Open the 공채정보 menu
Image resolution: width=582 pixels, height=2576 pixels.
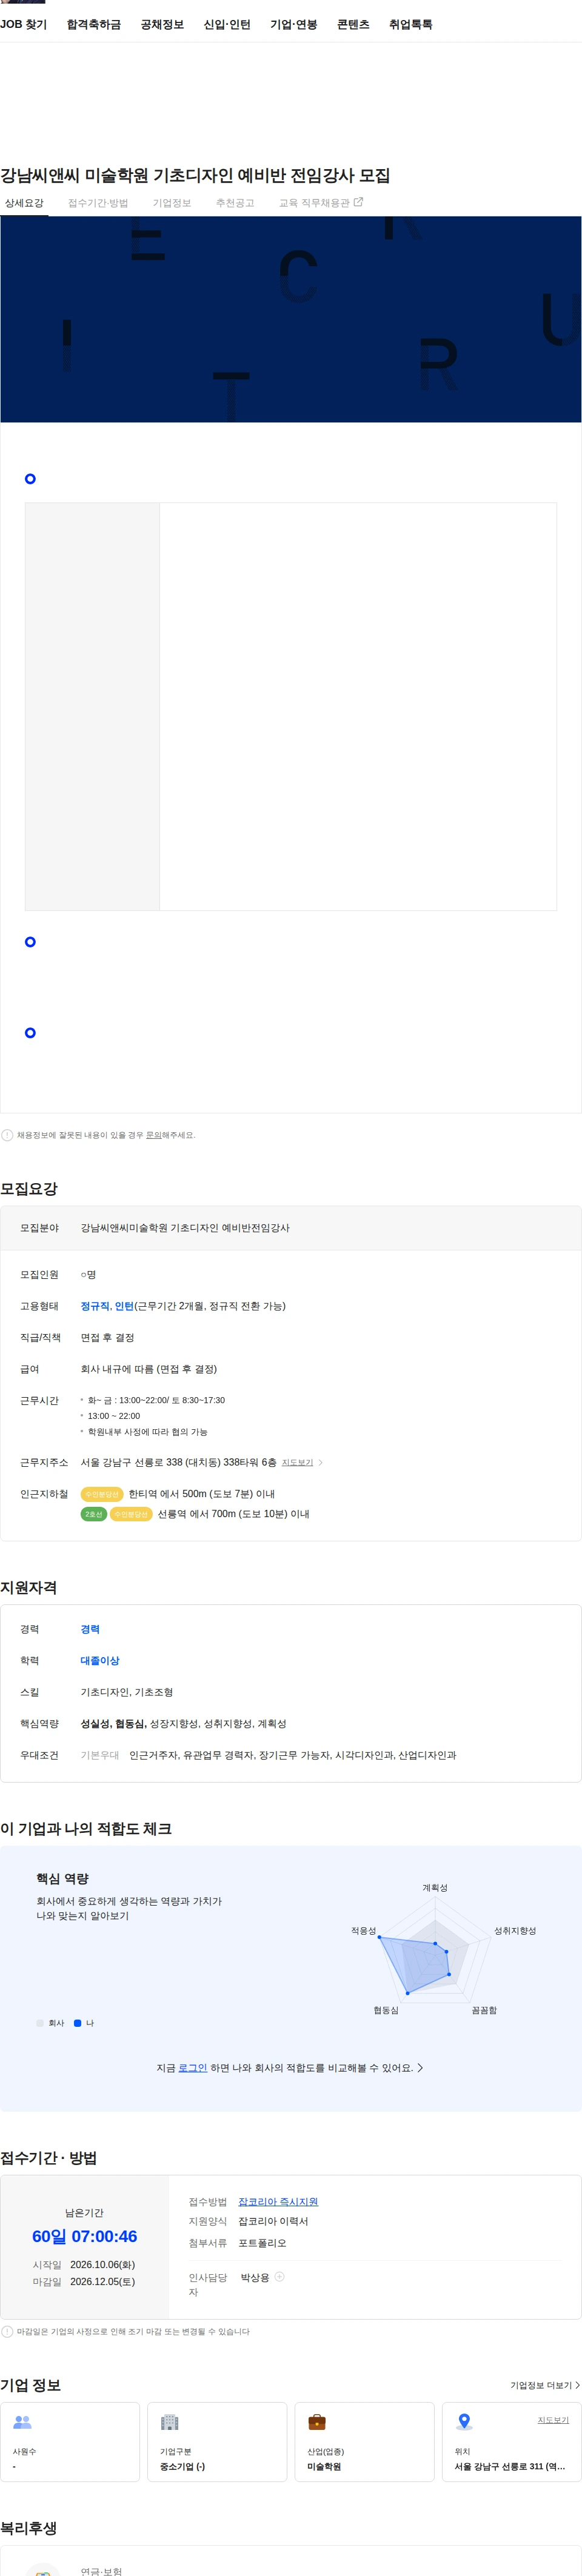point(162,24)
